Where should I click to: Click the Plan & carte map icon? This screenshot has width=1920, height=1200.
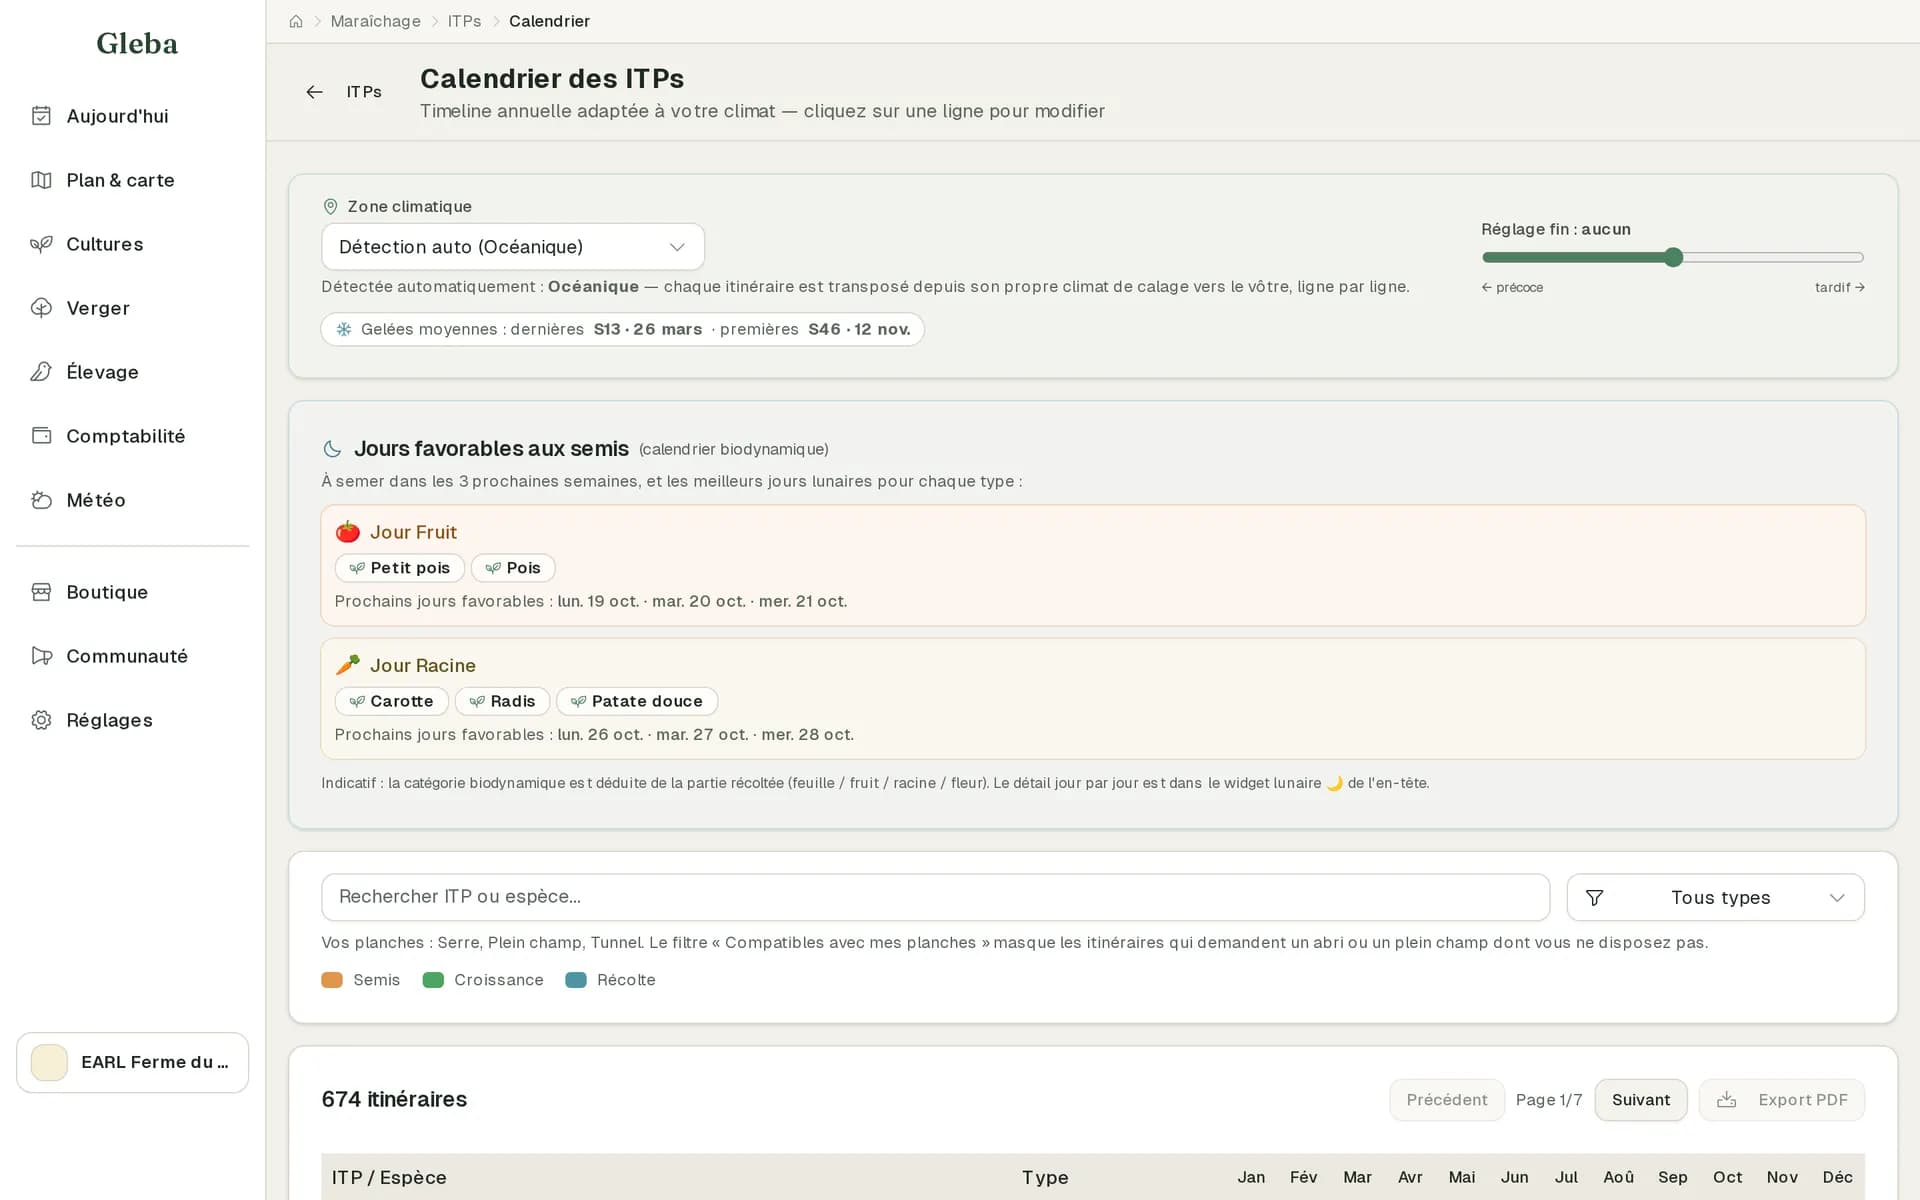[41, 180]
